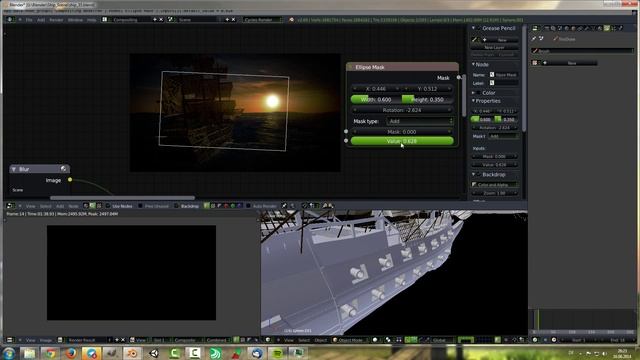Screen dimensions: 640x360
Task: Click the Blur node Image output socket
Action: [70, 180]
